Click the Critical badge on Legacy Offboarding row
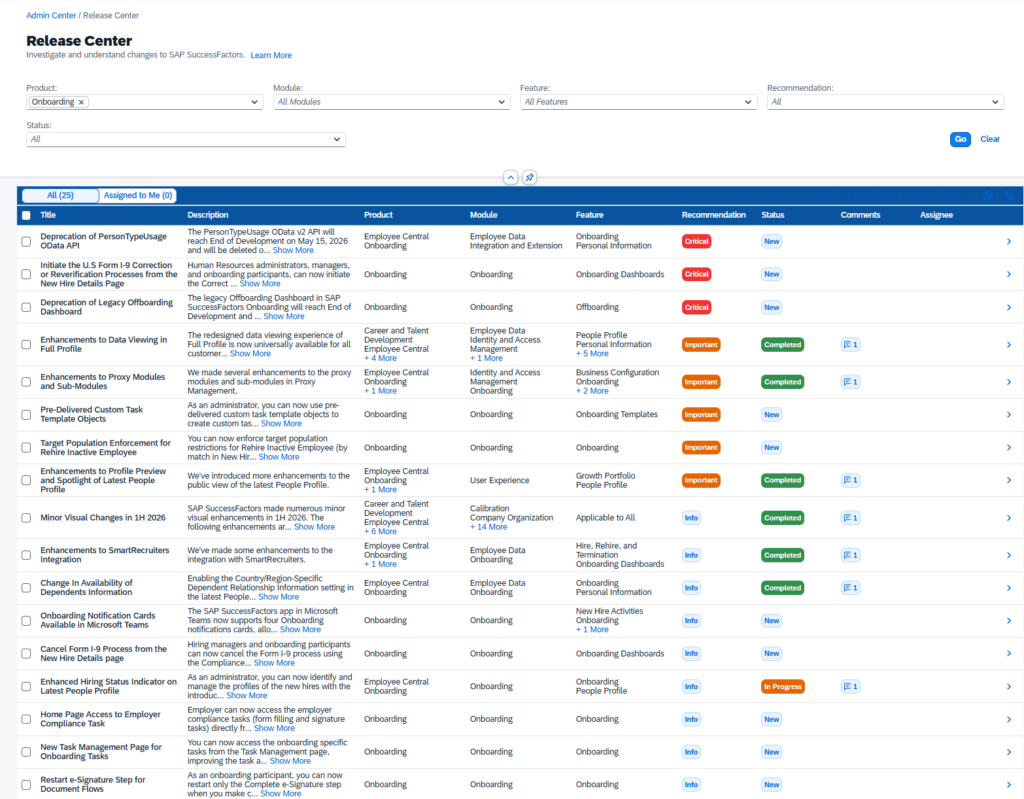This screenshot has height=799, width=1024. [696, 307]
